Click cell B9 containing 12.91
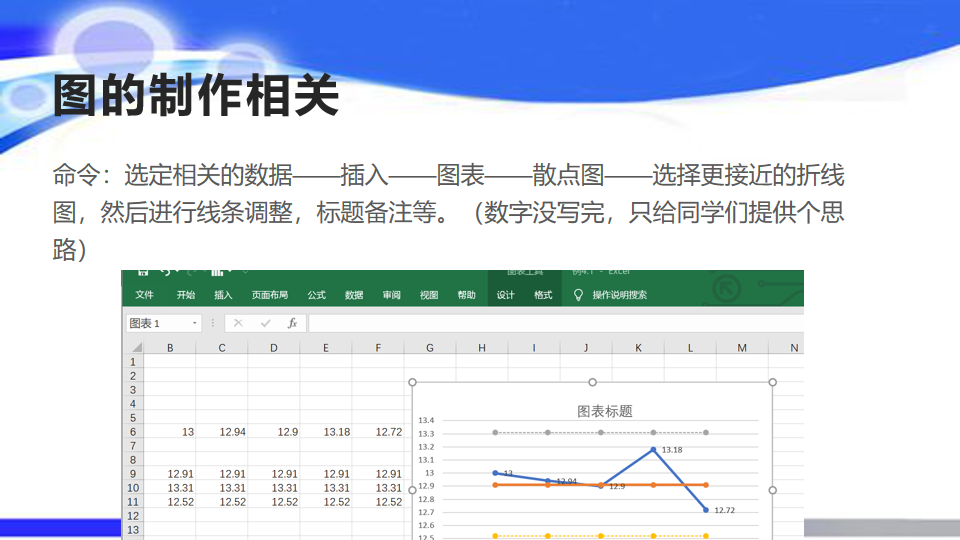The width and height of the screenshot is (960, 540). pos(170,474)
